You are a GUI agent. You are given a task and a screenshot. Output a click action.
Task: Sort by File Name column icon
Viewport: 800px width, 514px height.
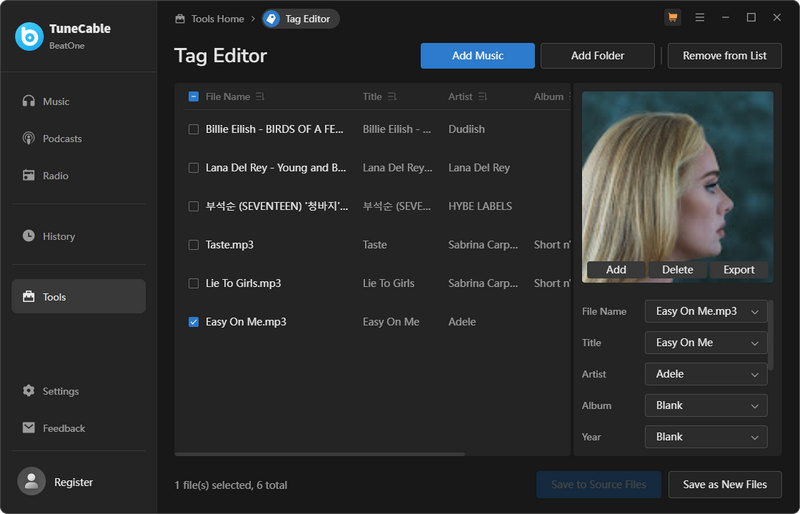(x=260, y=96)
